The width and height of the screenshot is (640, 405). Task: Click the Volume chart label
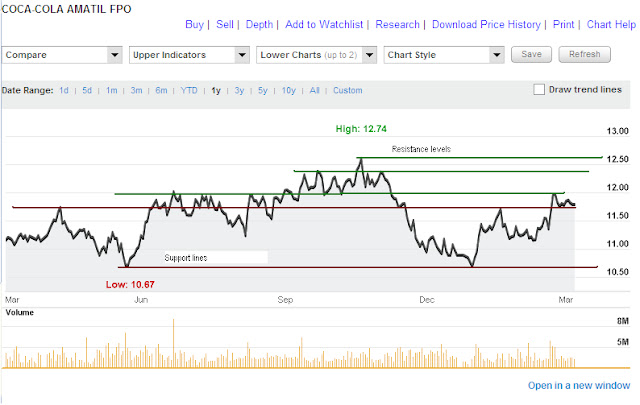tap(20, 312)
